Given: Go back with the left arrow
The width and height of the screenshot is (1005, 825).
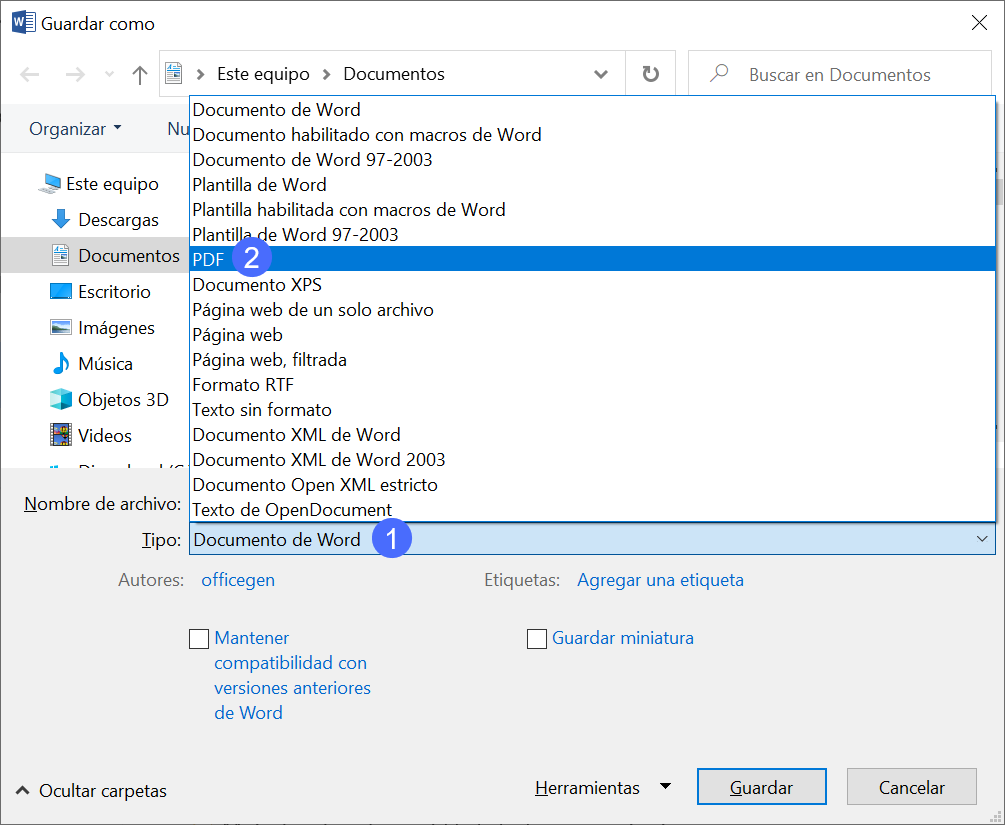Looking at the screenshot, I should [x=29, y=74].
